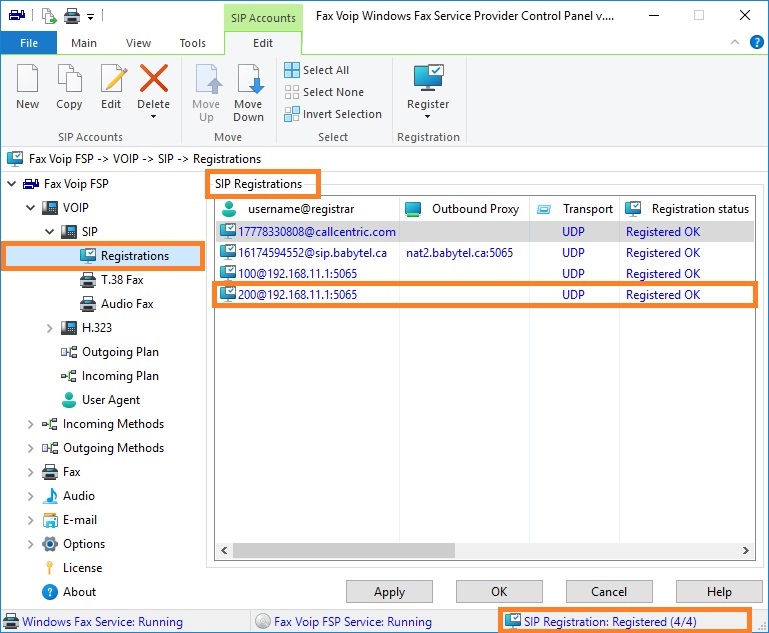Switch to the Edit ribbon tab
This screenshot has width=769, height=633.
pyautogui.click(x=263, y=43)
